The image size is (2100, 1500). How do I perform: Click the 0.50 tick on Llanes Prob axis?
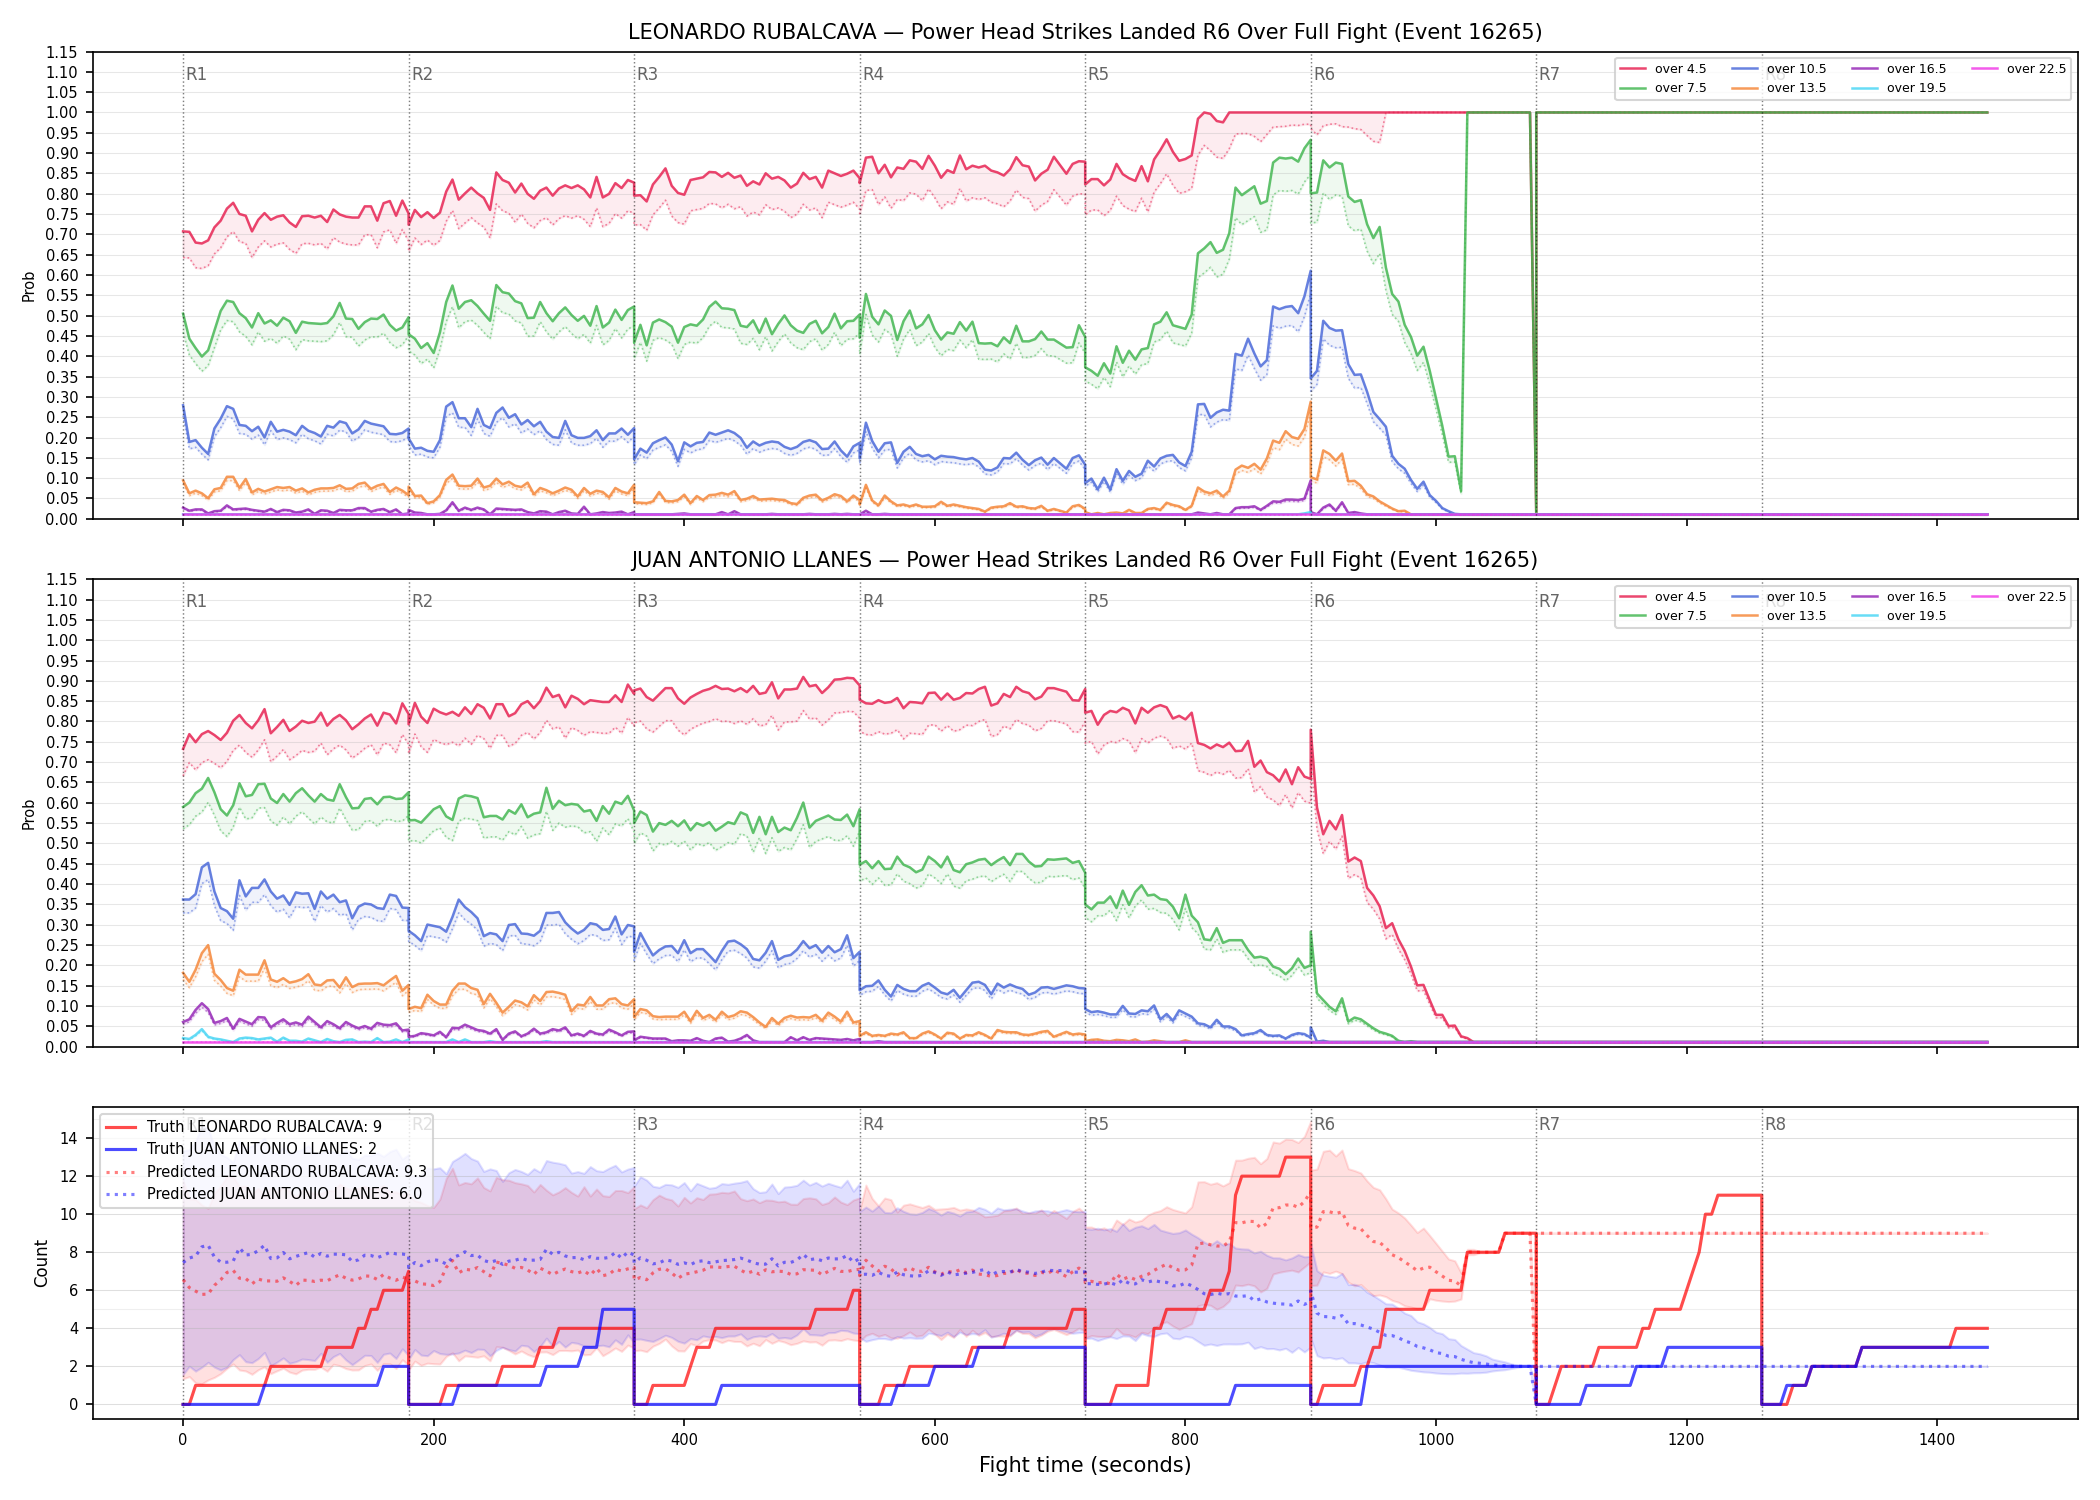(x=61, y=843)
